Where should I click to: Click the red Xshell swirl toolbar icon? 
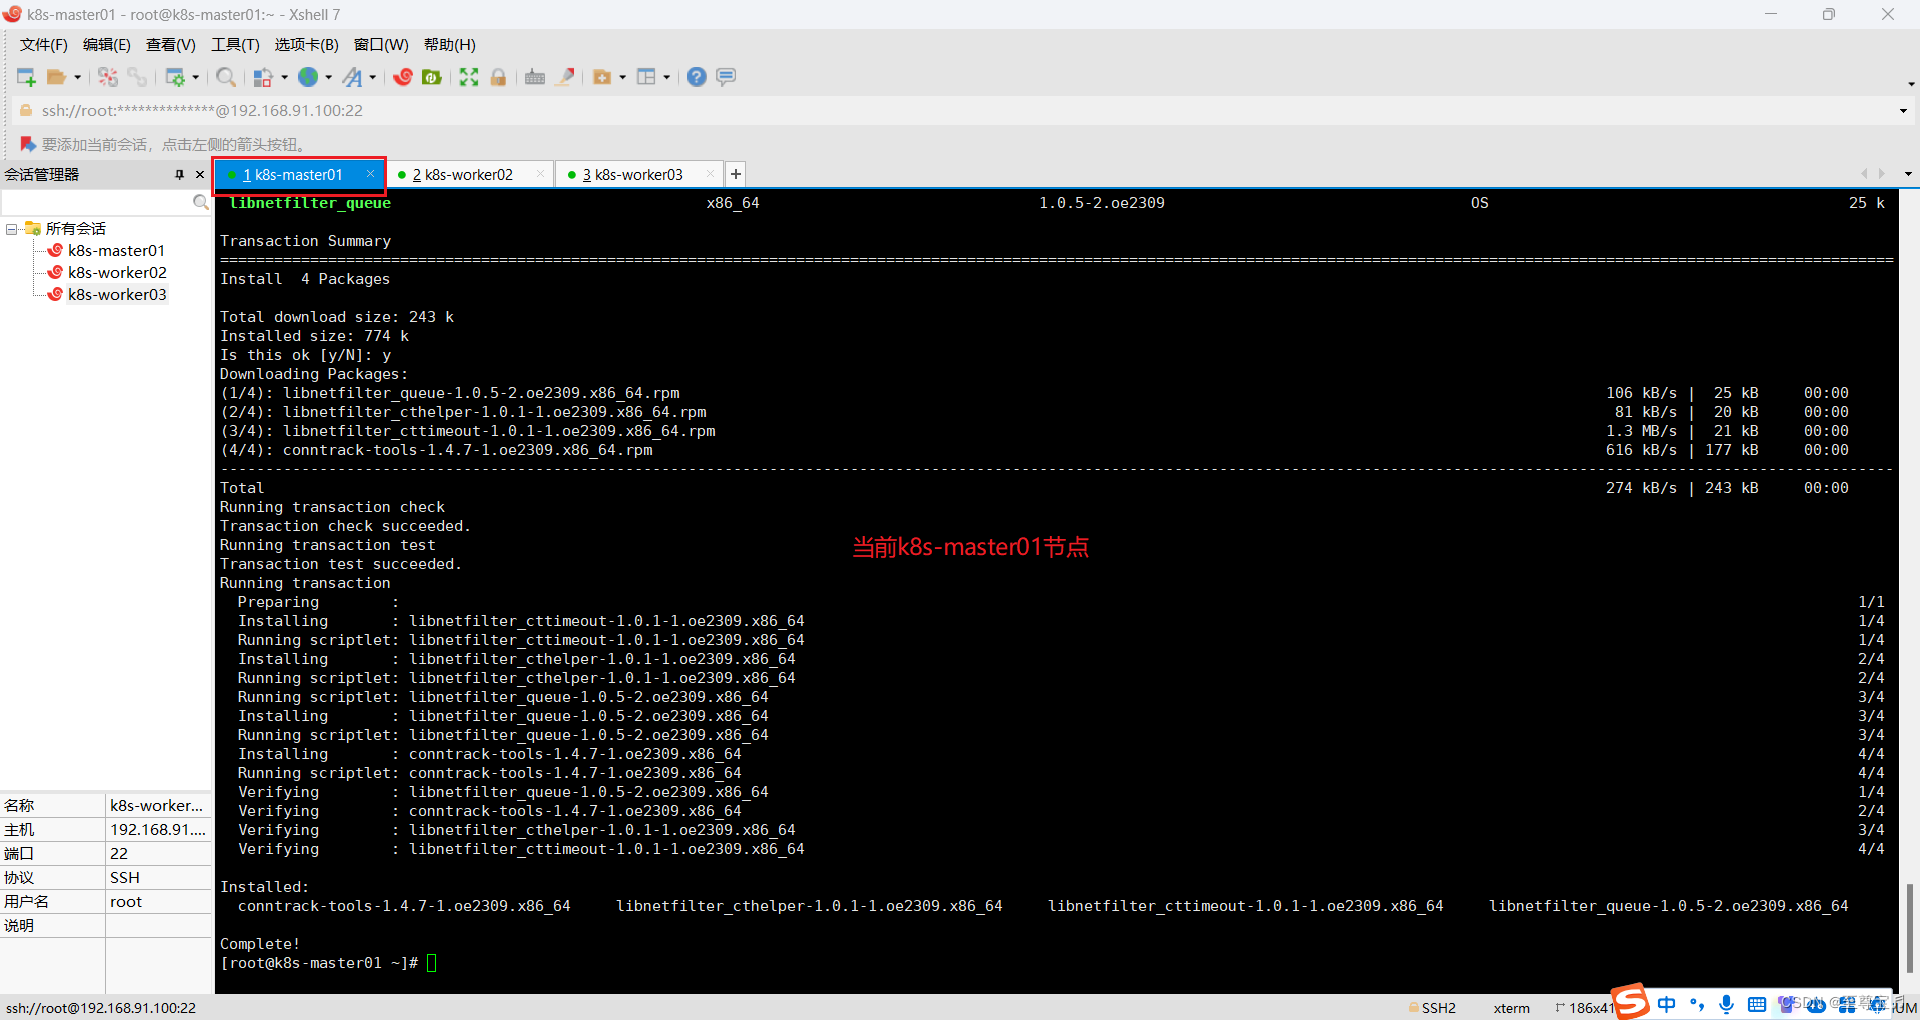[x=403, y=77]
